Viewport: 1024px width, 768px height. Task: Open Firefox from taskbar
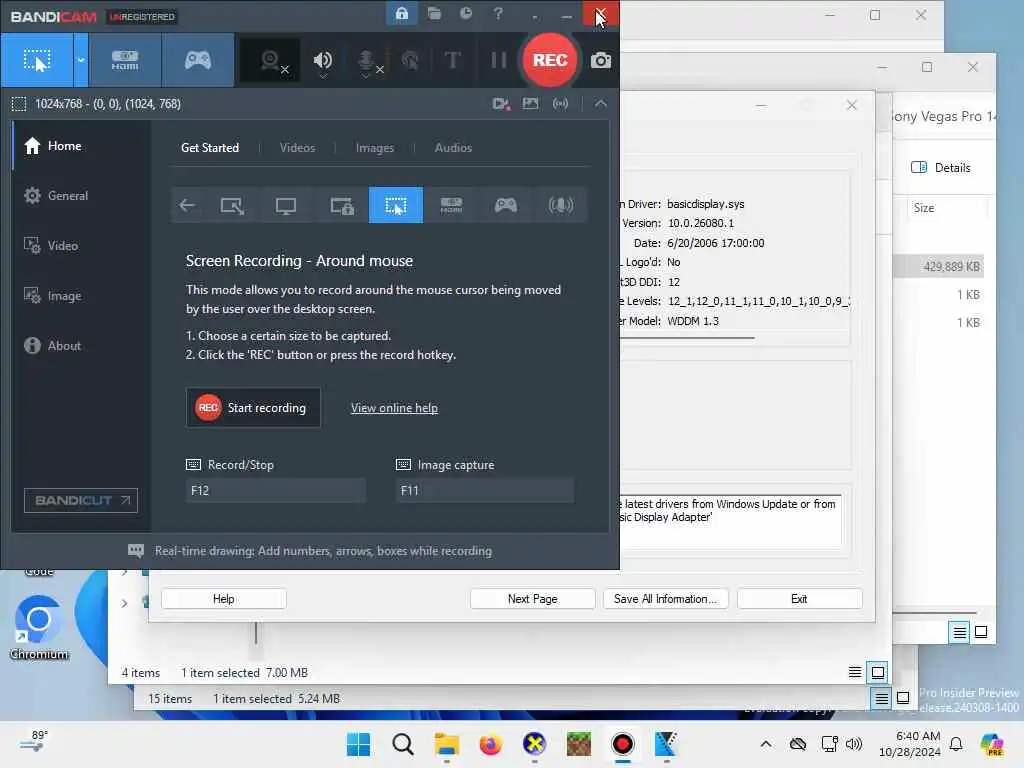(x=490, y=744)
